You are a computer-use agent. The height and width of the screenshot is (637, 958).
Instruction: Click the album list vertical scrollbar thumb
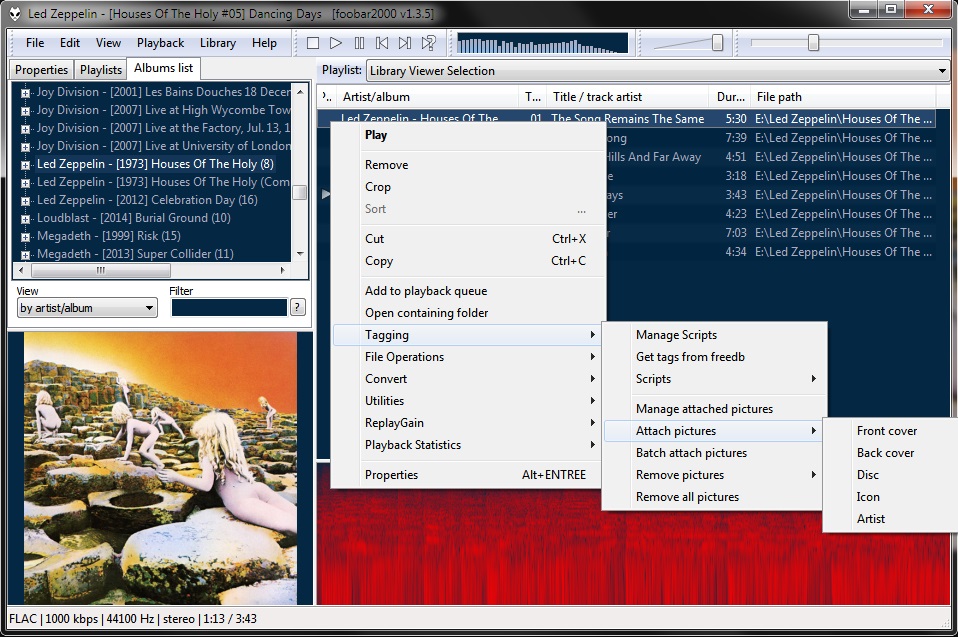point(299,192)
